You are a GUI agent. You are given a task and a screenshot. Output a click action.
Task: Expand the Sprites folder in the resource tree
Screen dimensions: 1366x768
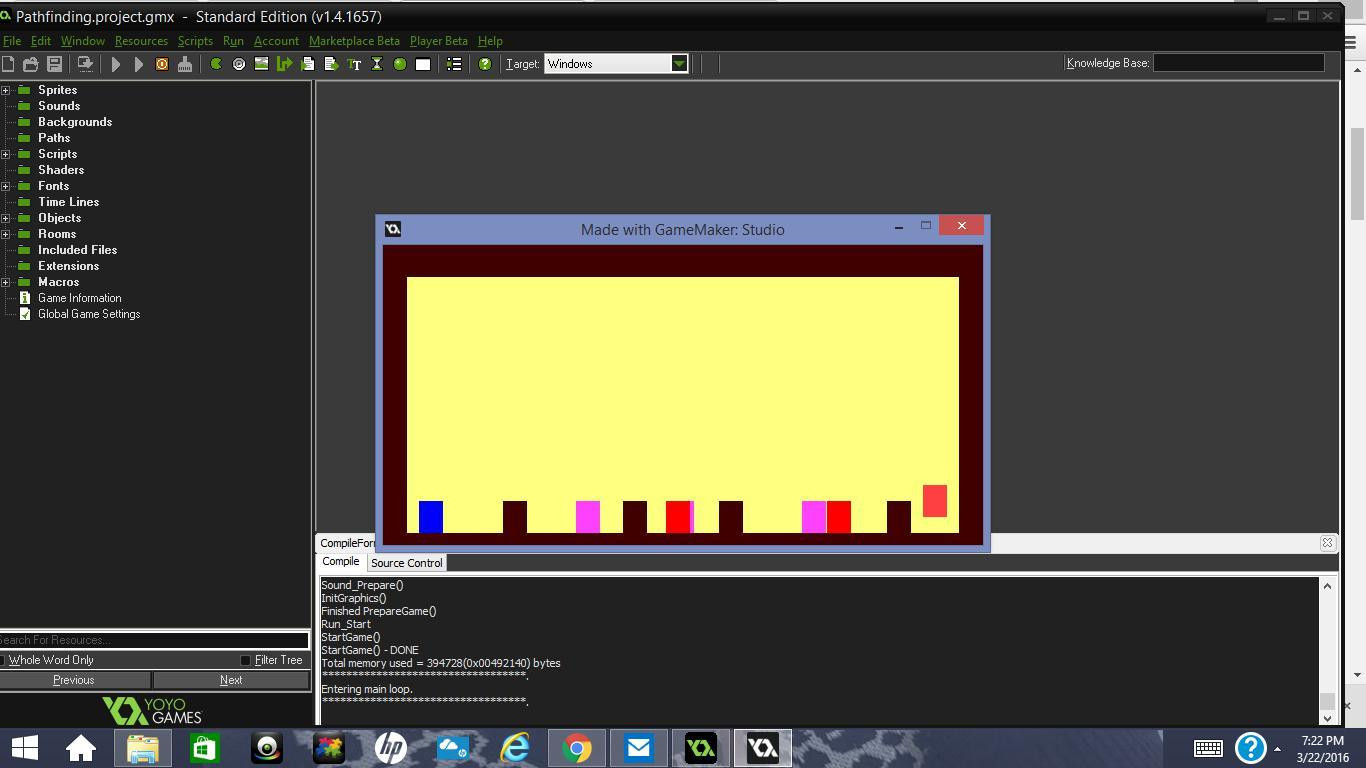tap(5, 90)
